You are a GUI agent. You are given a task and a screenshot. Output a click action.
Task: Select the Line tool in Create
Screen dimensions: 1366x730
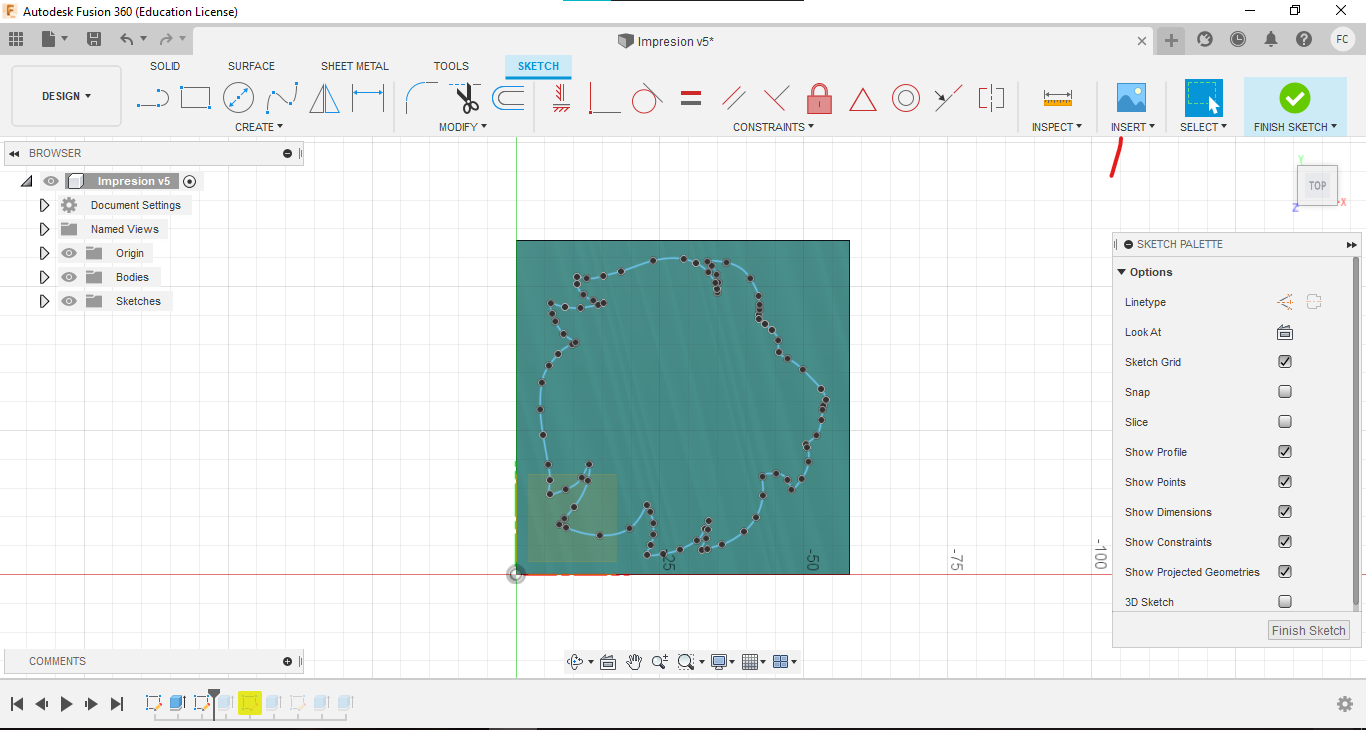click(153, 98)
